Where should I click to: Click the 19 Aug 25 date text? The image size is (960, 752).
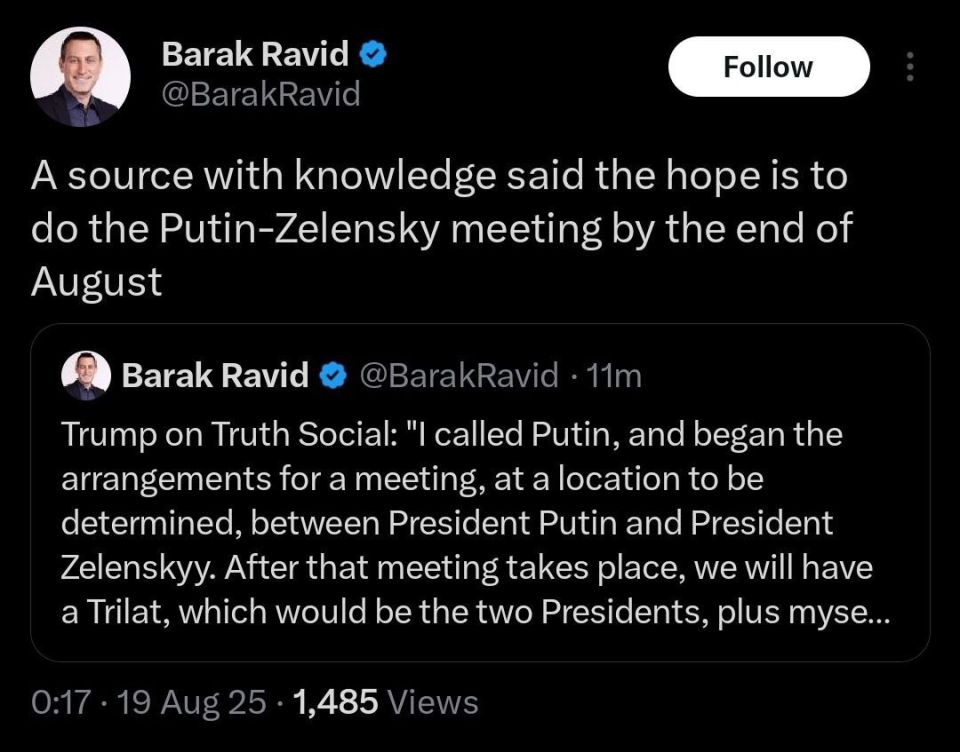click(x=180, y=702)
